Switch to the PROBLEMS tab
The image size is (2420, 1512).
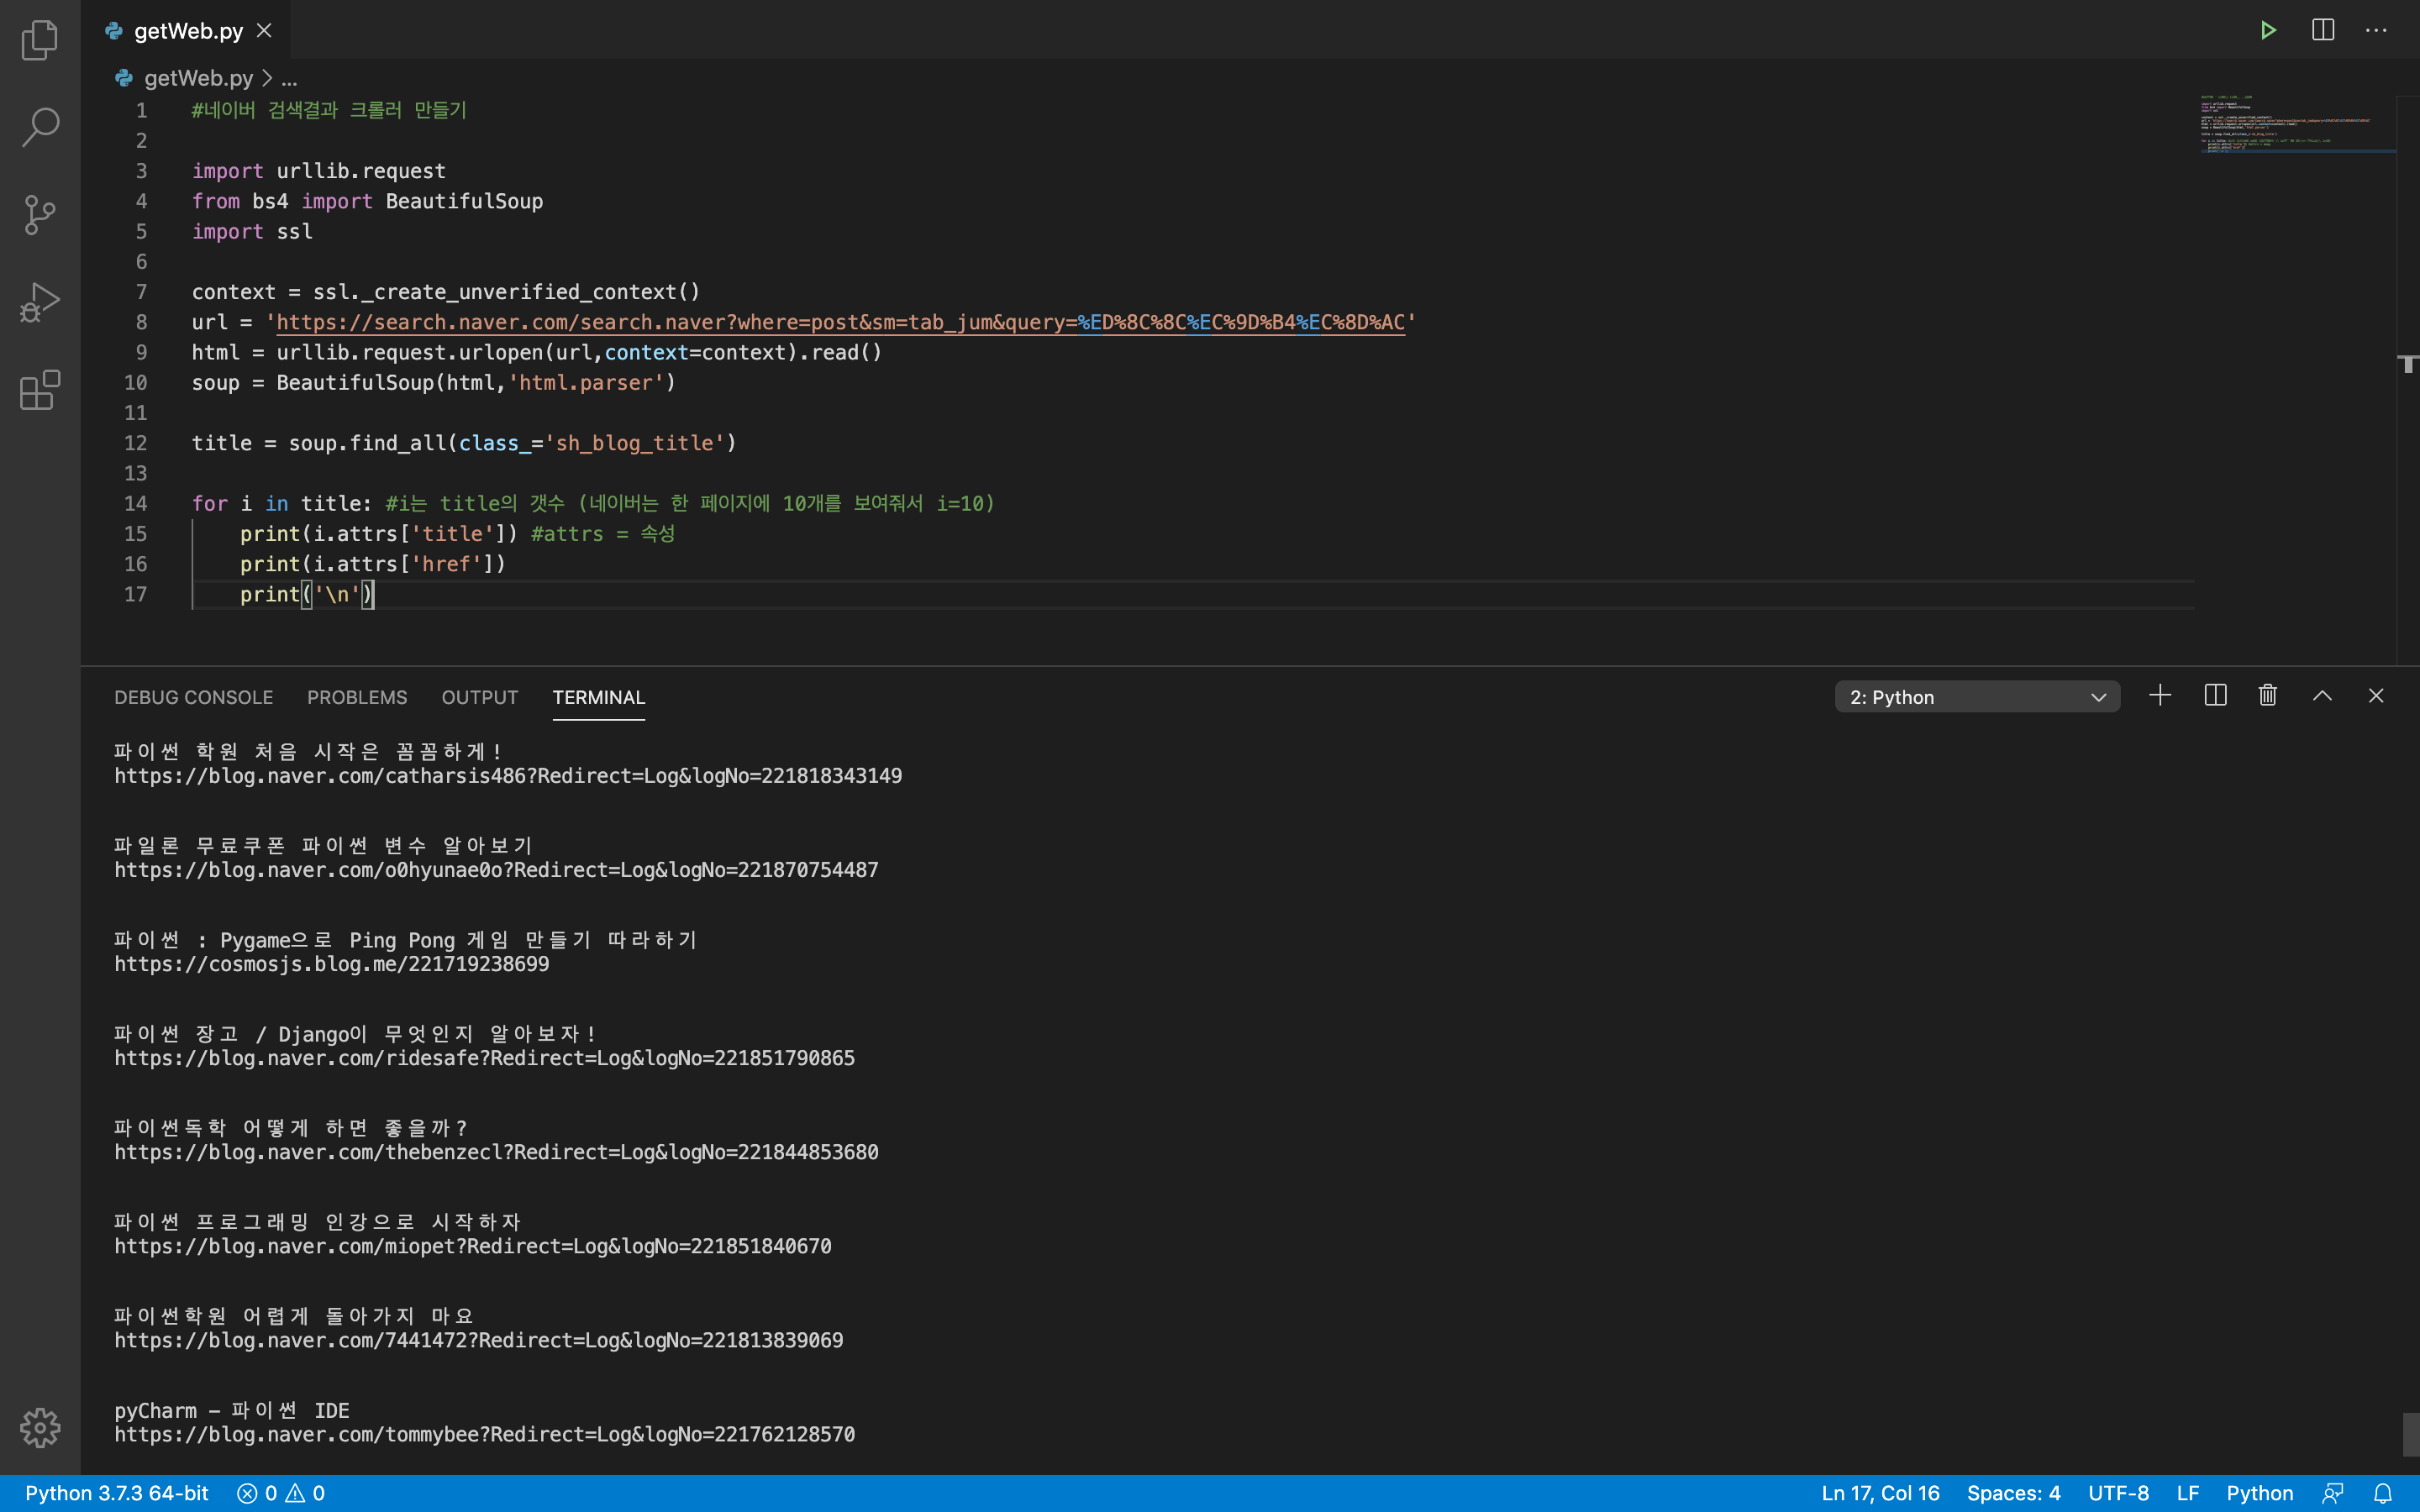click(357, 697)
